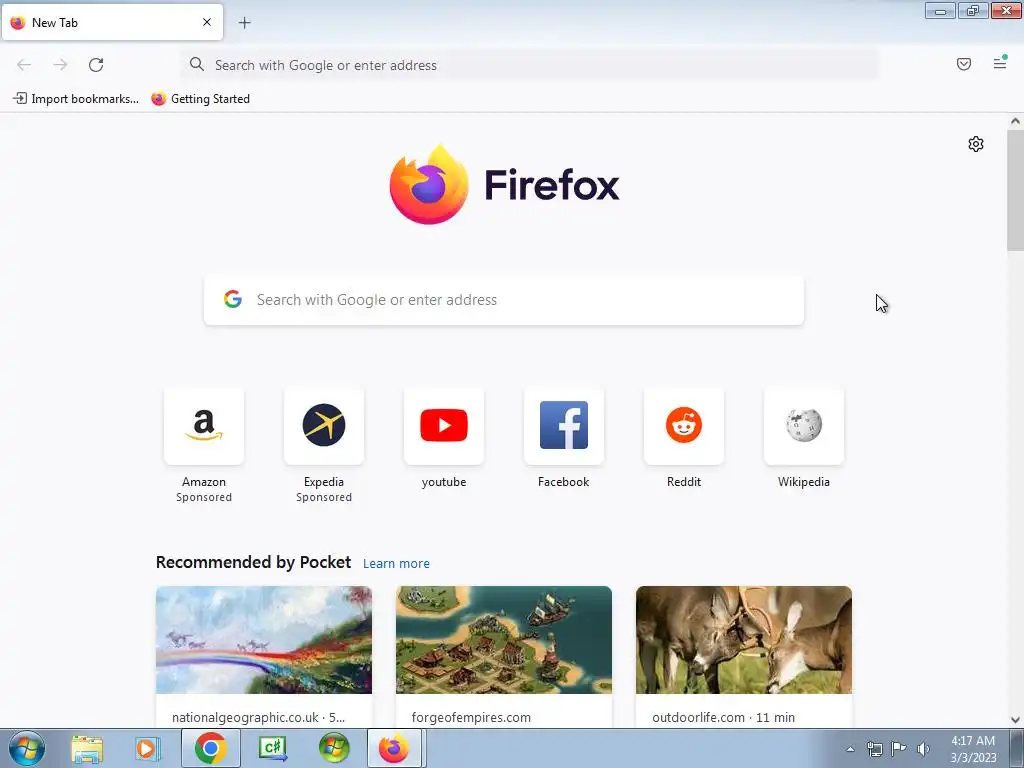The image size is (1024, 768).
Task: Click the search magnifier icon in address bar
Action: pyautogui.click(x=197, y=64)
